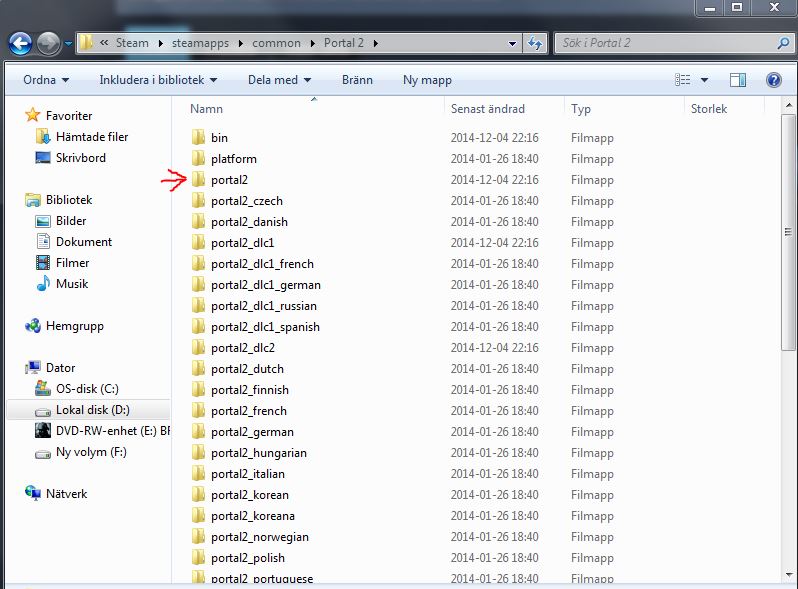Click the search magnifier icon

click(x=783, y=43)
